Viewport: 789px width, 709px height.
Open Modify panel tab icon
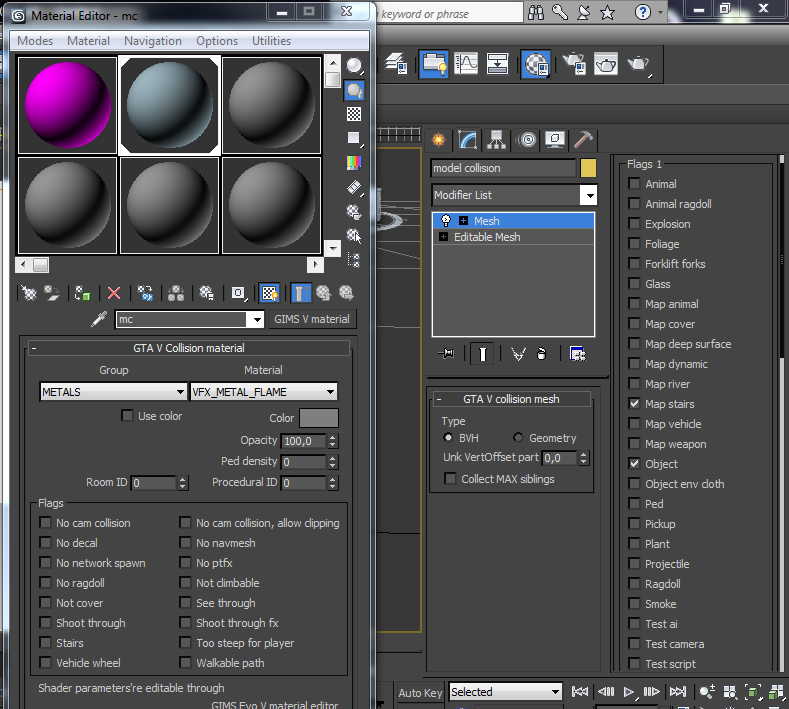pyautogui.click(x=467, y=140)
